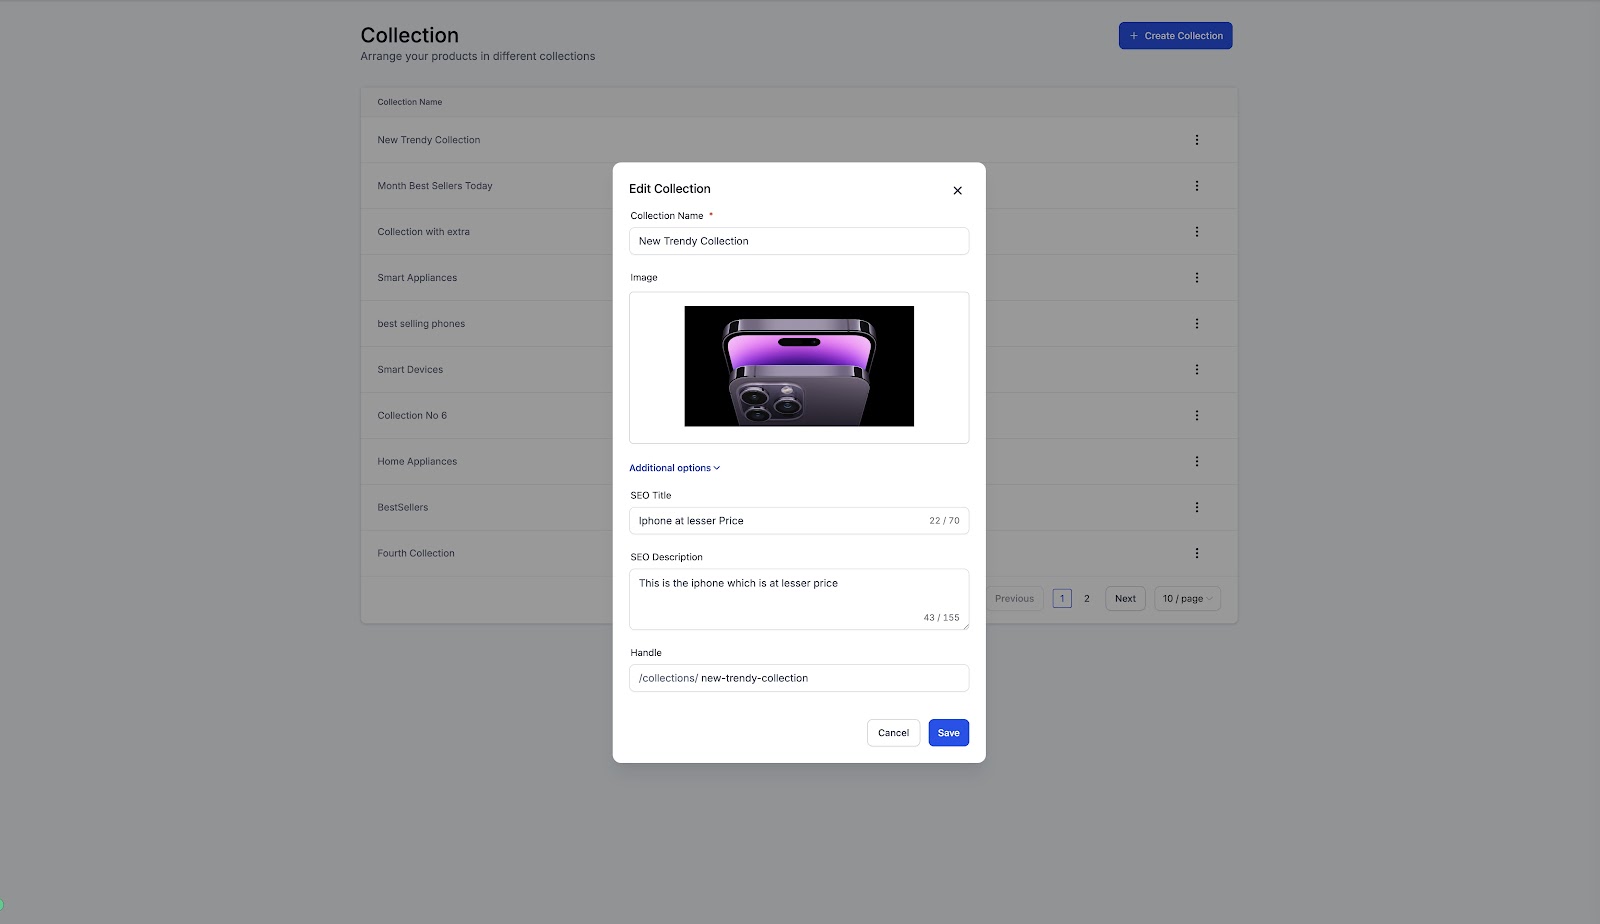
Task: Open three-dot menu for Smart Devices row
Action: coord(1196,369)
